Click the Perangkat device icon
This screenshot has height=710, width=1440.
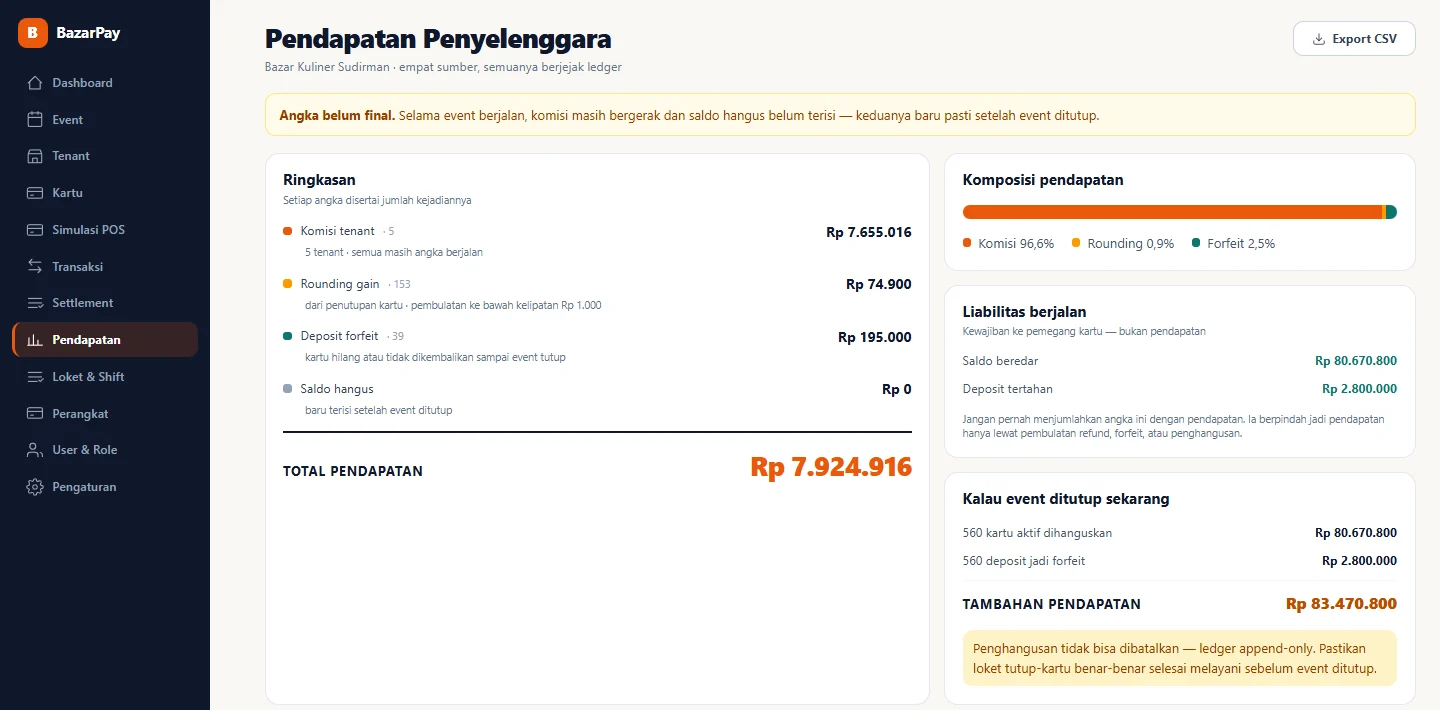[x=35, y=414]
